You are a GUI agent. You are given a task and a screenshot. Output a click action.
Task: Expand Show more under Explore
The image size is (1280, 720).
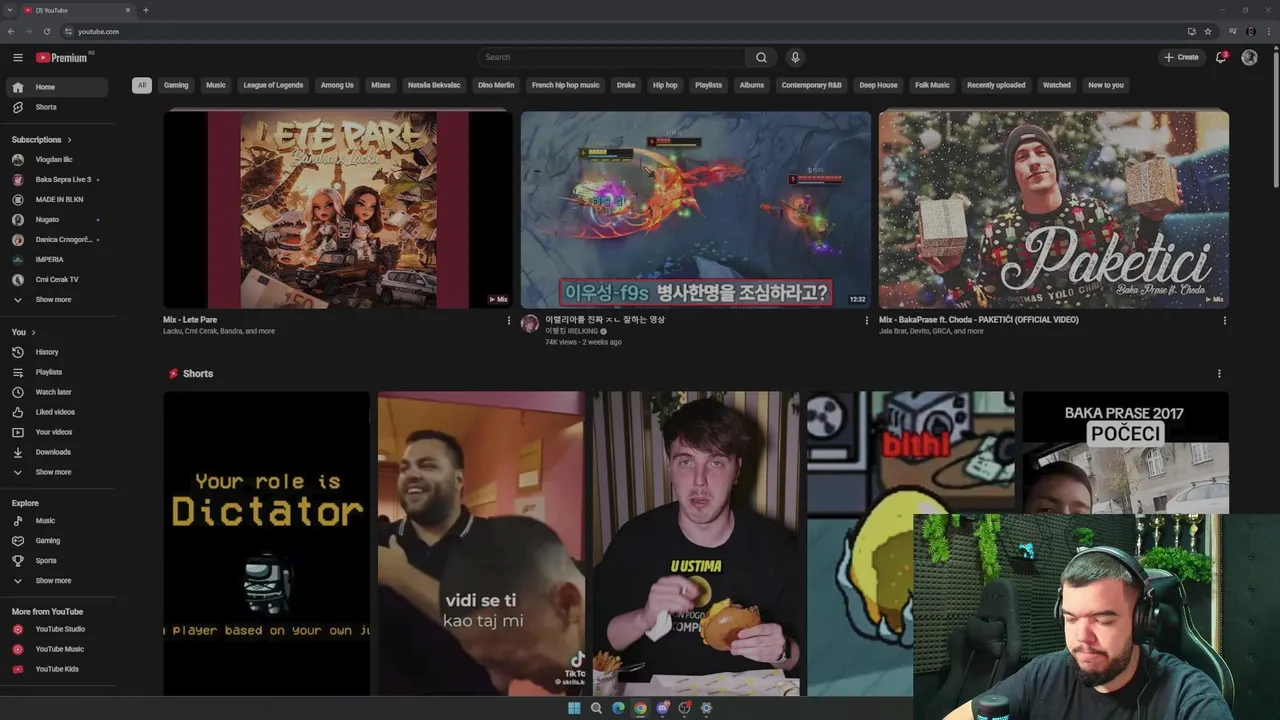click(57, 581)
